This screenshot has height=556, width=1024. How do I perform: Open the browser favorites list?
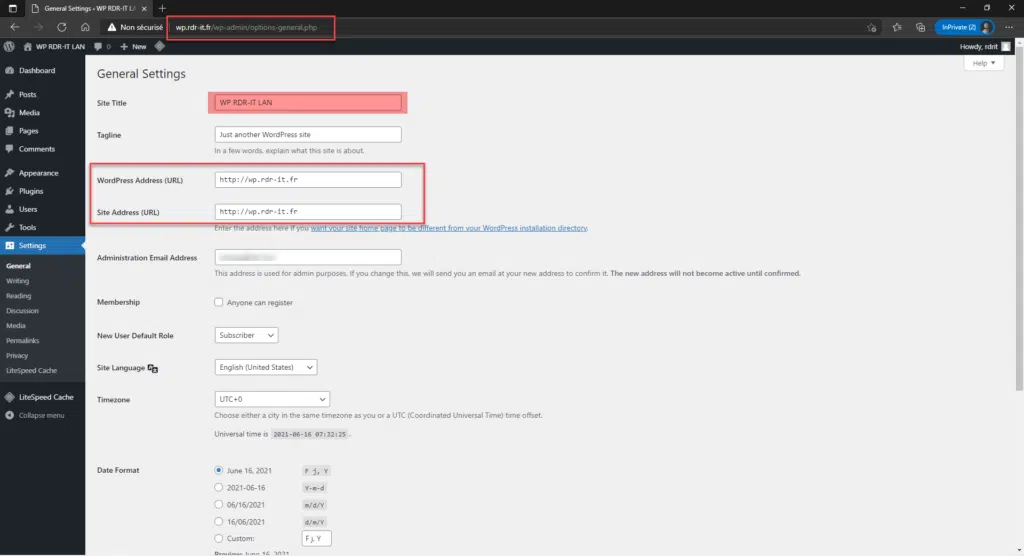[x=897, y=27]
